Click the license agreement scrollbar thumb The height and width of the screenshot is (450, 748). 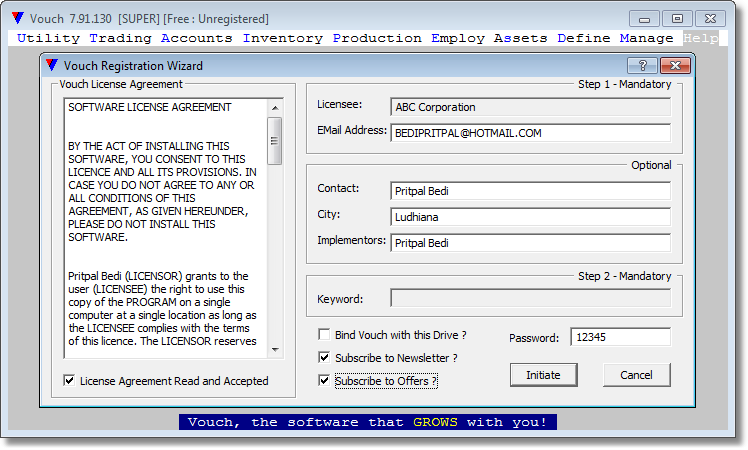point(275,141)
